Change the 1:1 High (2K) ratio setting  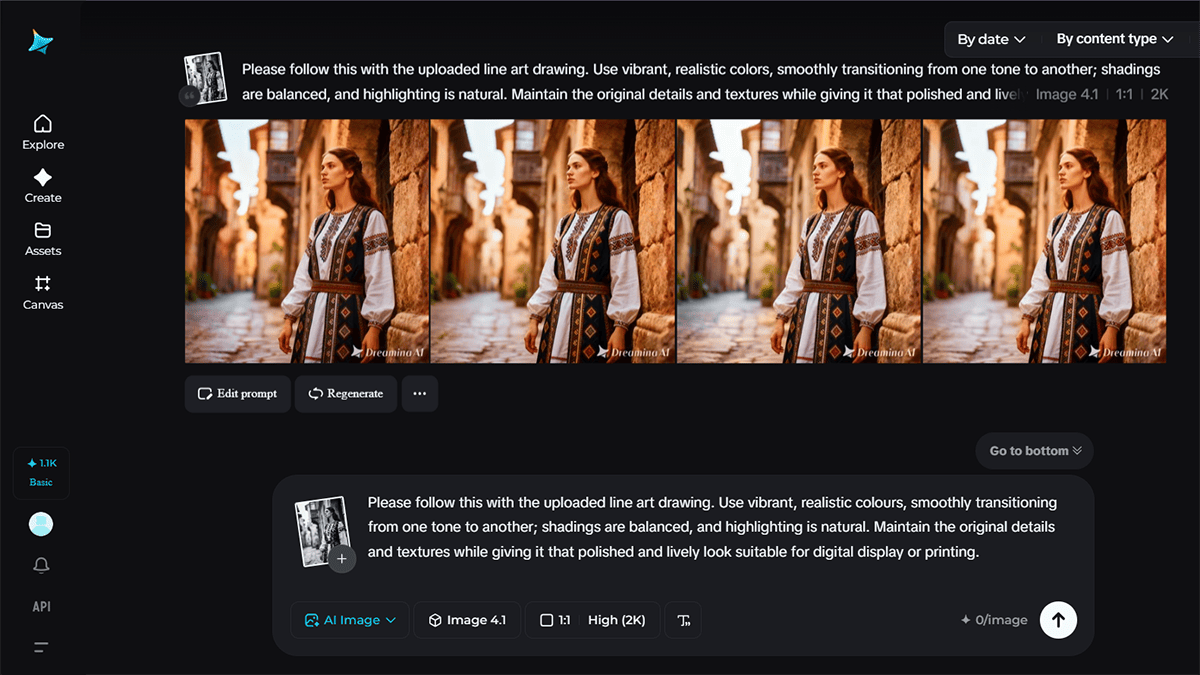[x=592, y=620]
